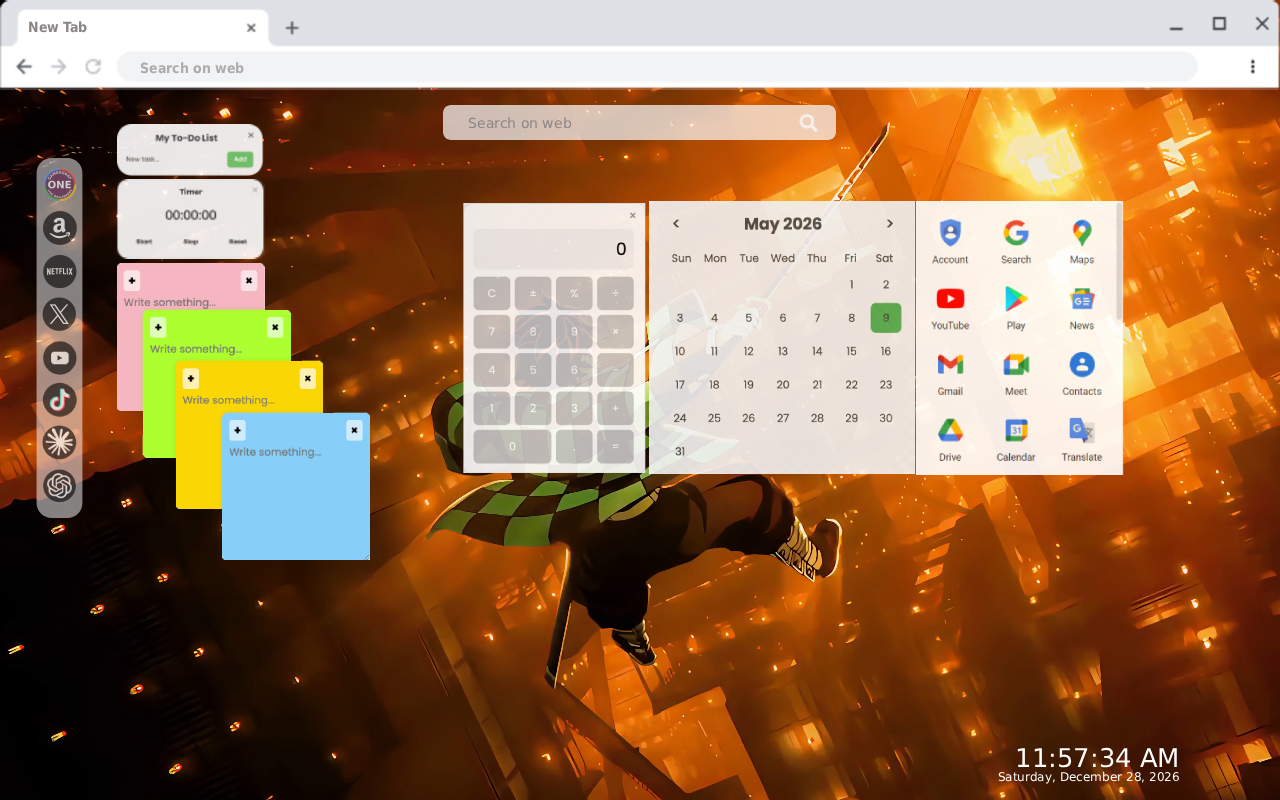Open Google Account from the apps panel
The height and width of the screenshot is (800, 1280).
click(x=950, y=241)
